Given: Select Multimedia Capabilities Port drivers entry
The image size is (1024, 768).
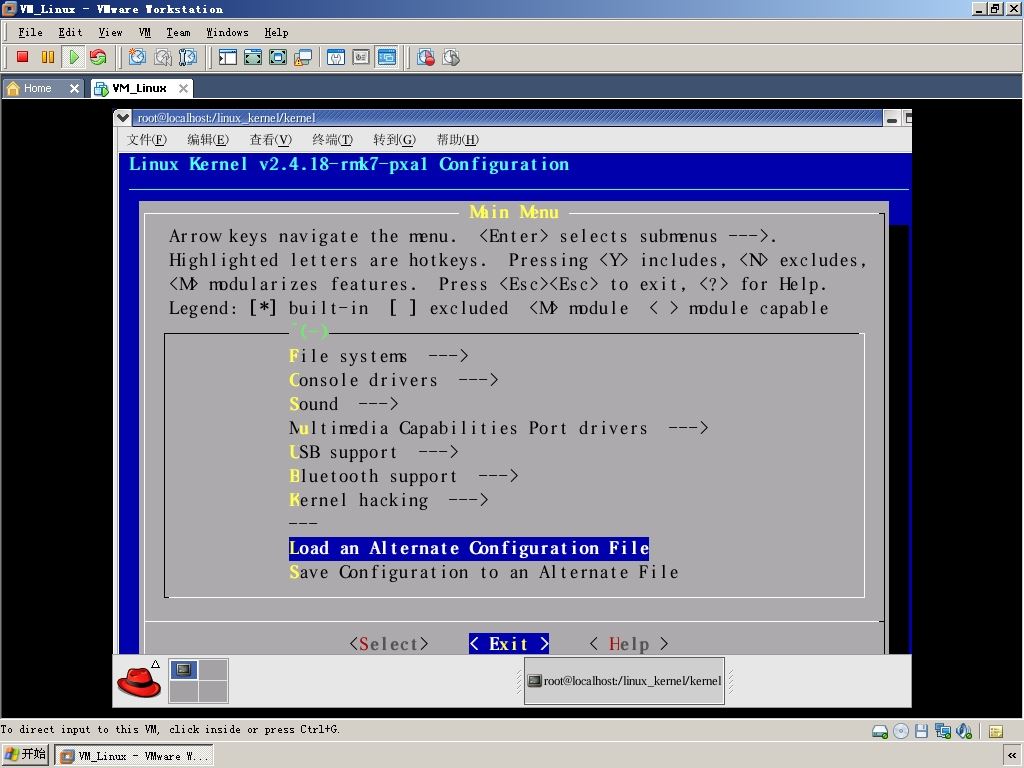Looking at the screenshot, I should point(498,428).
